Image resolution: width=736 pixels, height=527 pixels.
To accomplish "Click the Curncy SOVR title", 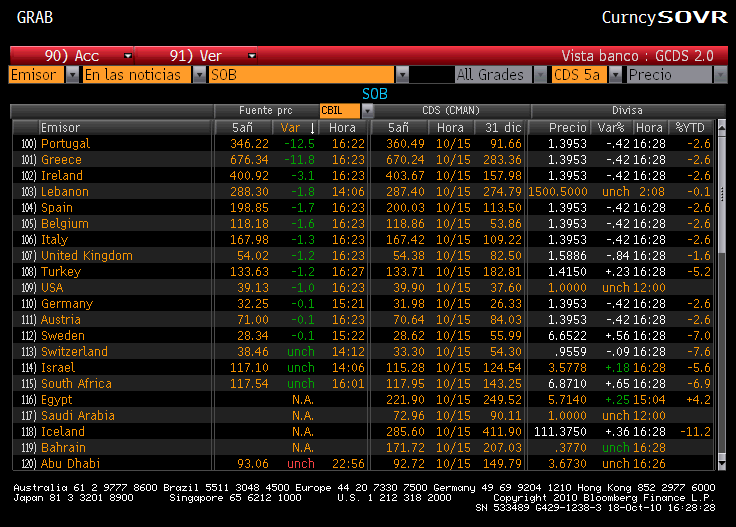I will (665, 17).
